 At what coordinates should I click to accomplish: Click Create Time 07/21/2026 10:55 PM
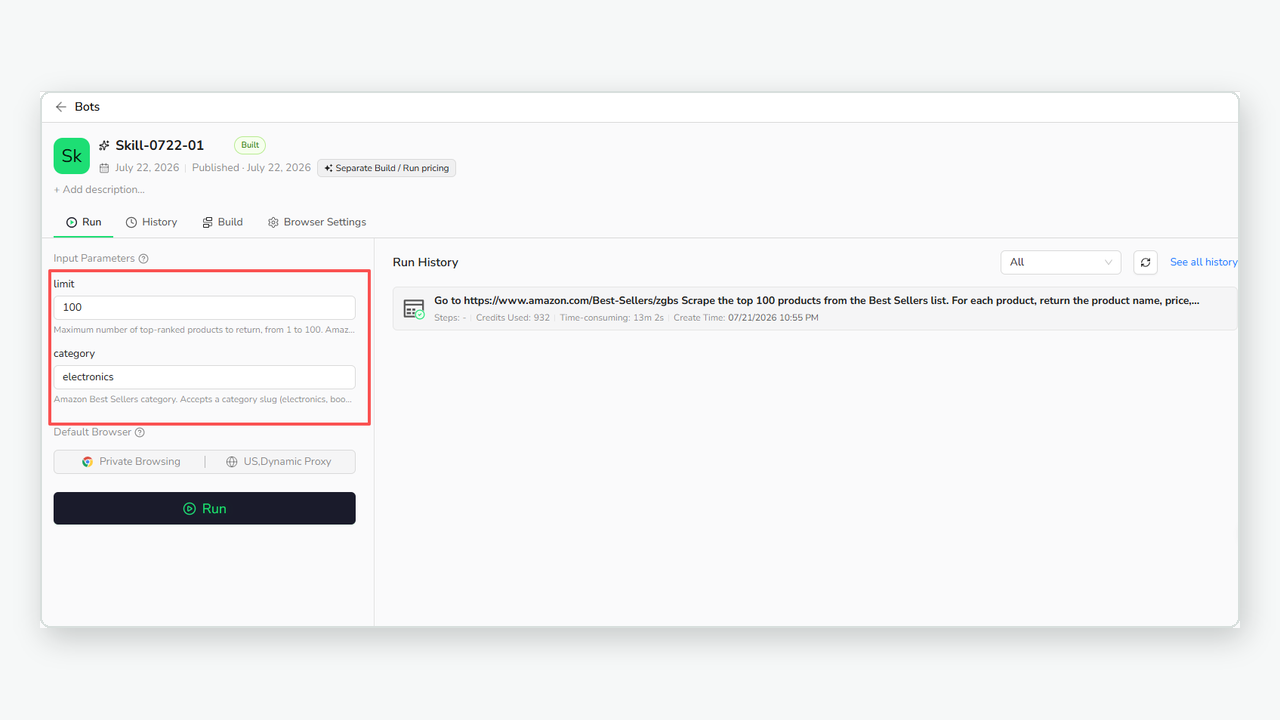746,318
